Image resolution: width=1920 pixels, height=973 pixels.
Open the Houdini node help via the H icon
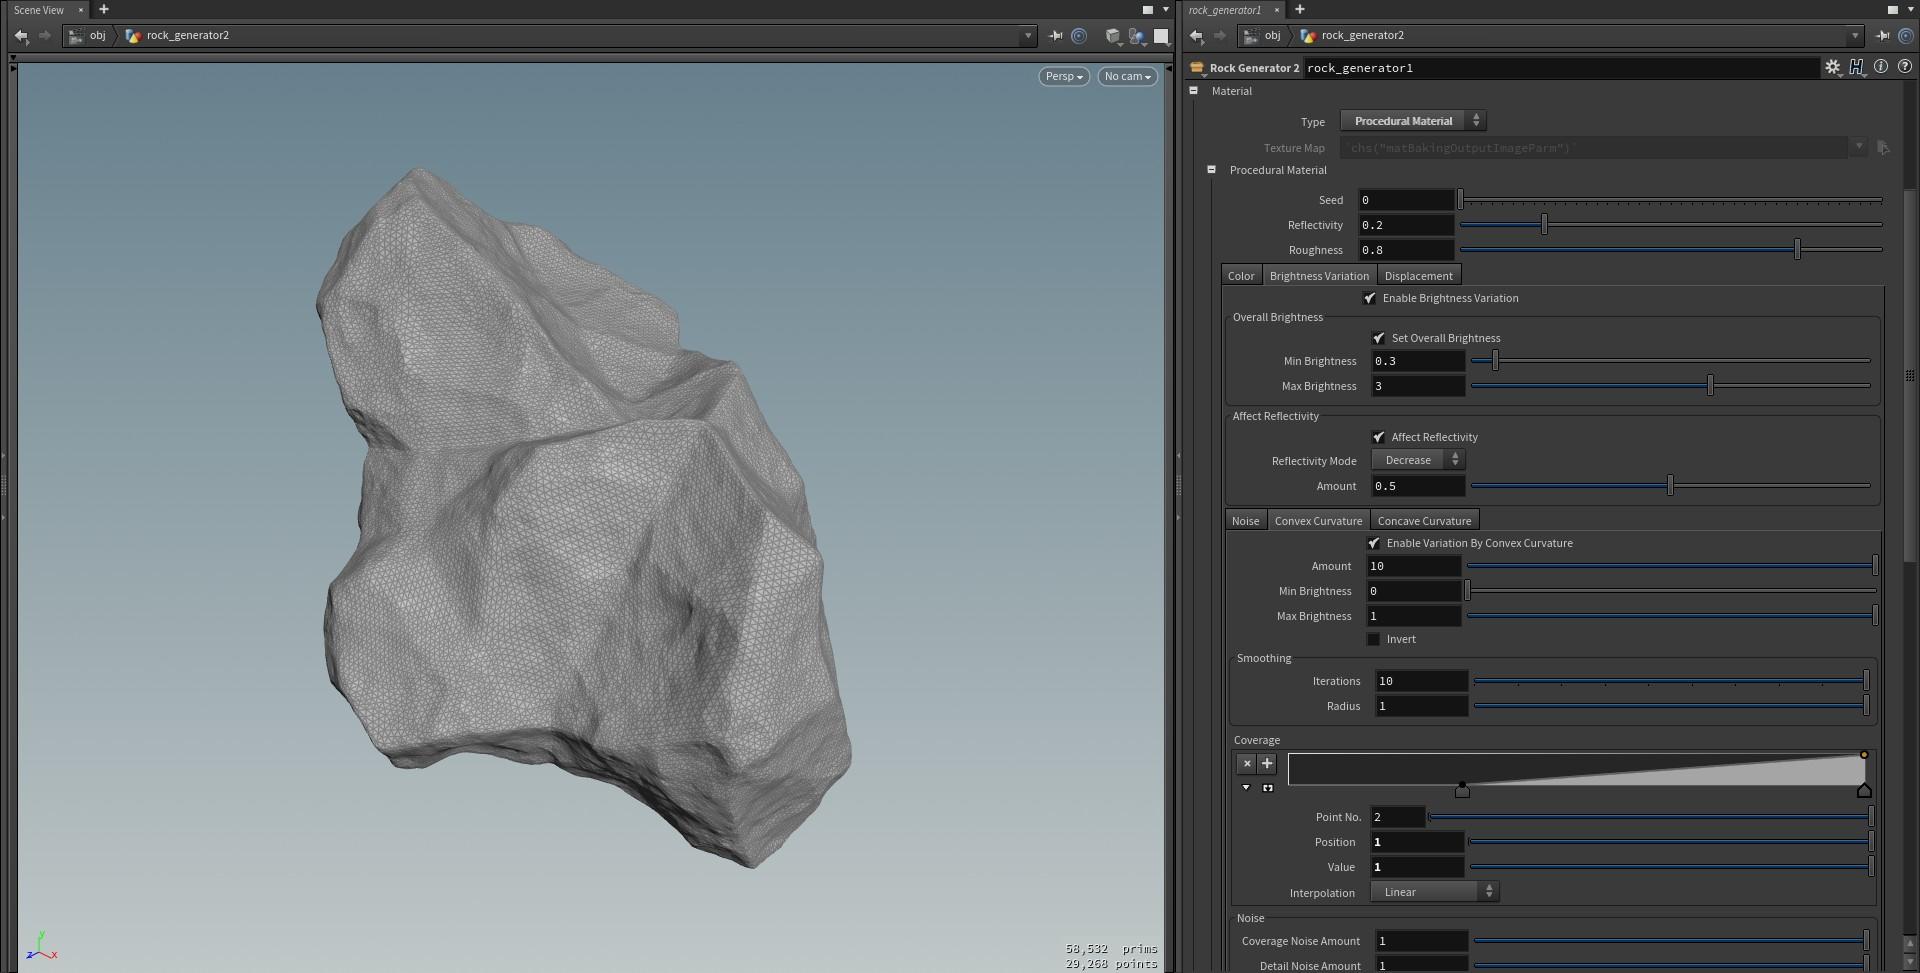click(x=1857, y=67)
